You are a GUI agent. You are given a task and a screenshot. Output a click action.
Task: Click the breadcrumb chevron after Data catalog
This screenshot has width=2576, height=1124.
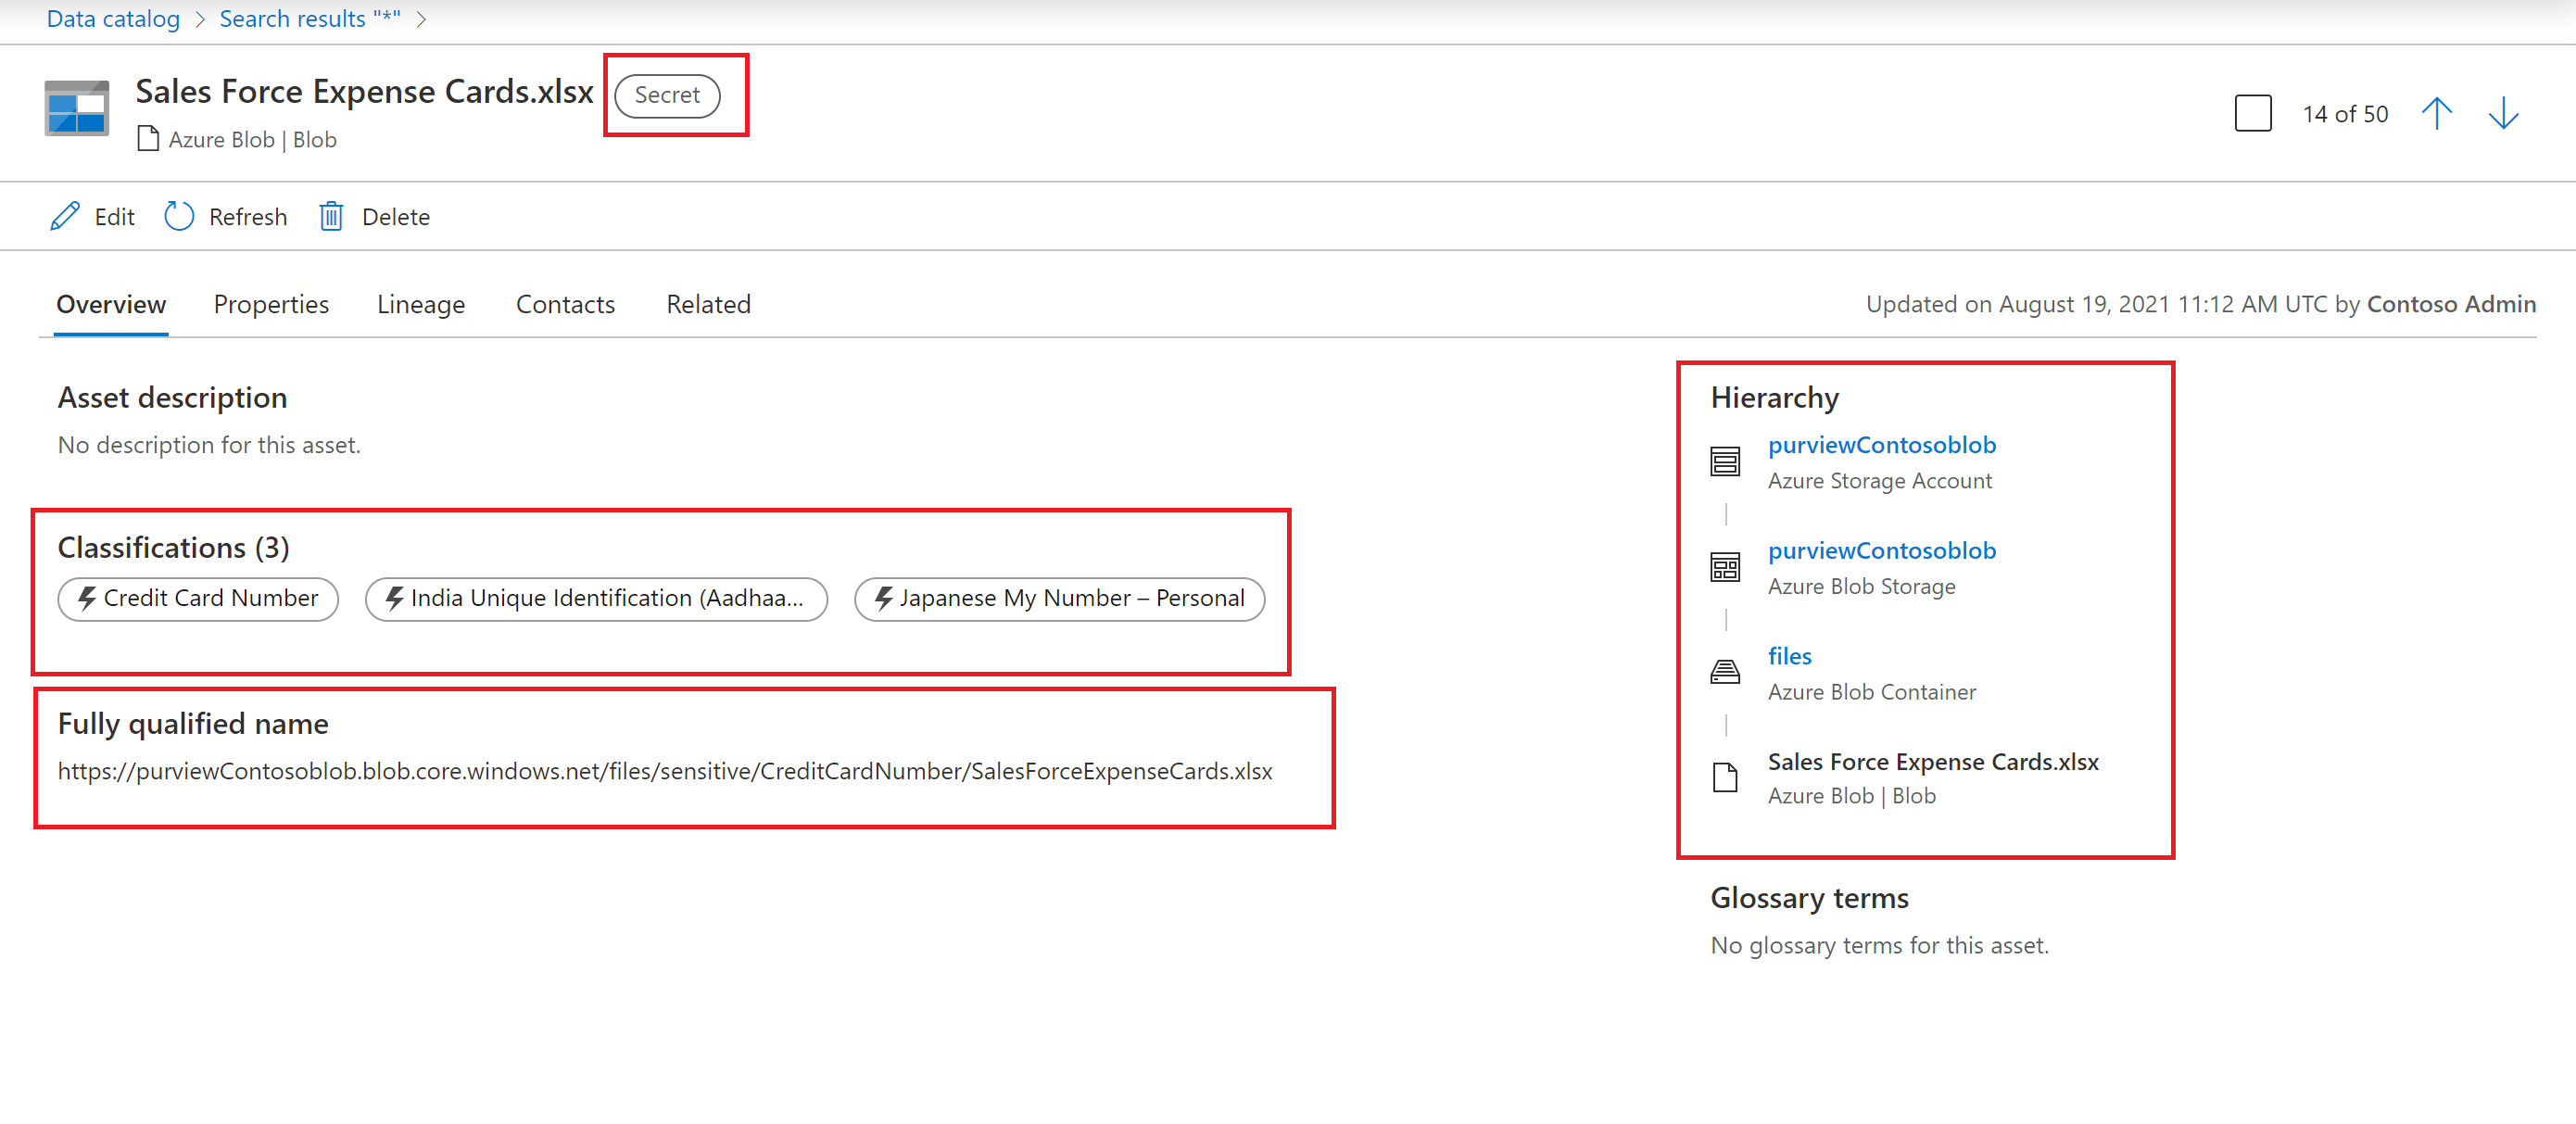[x=200, y=19]
